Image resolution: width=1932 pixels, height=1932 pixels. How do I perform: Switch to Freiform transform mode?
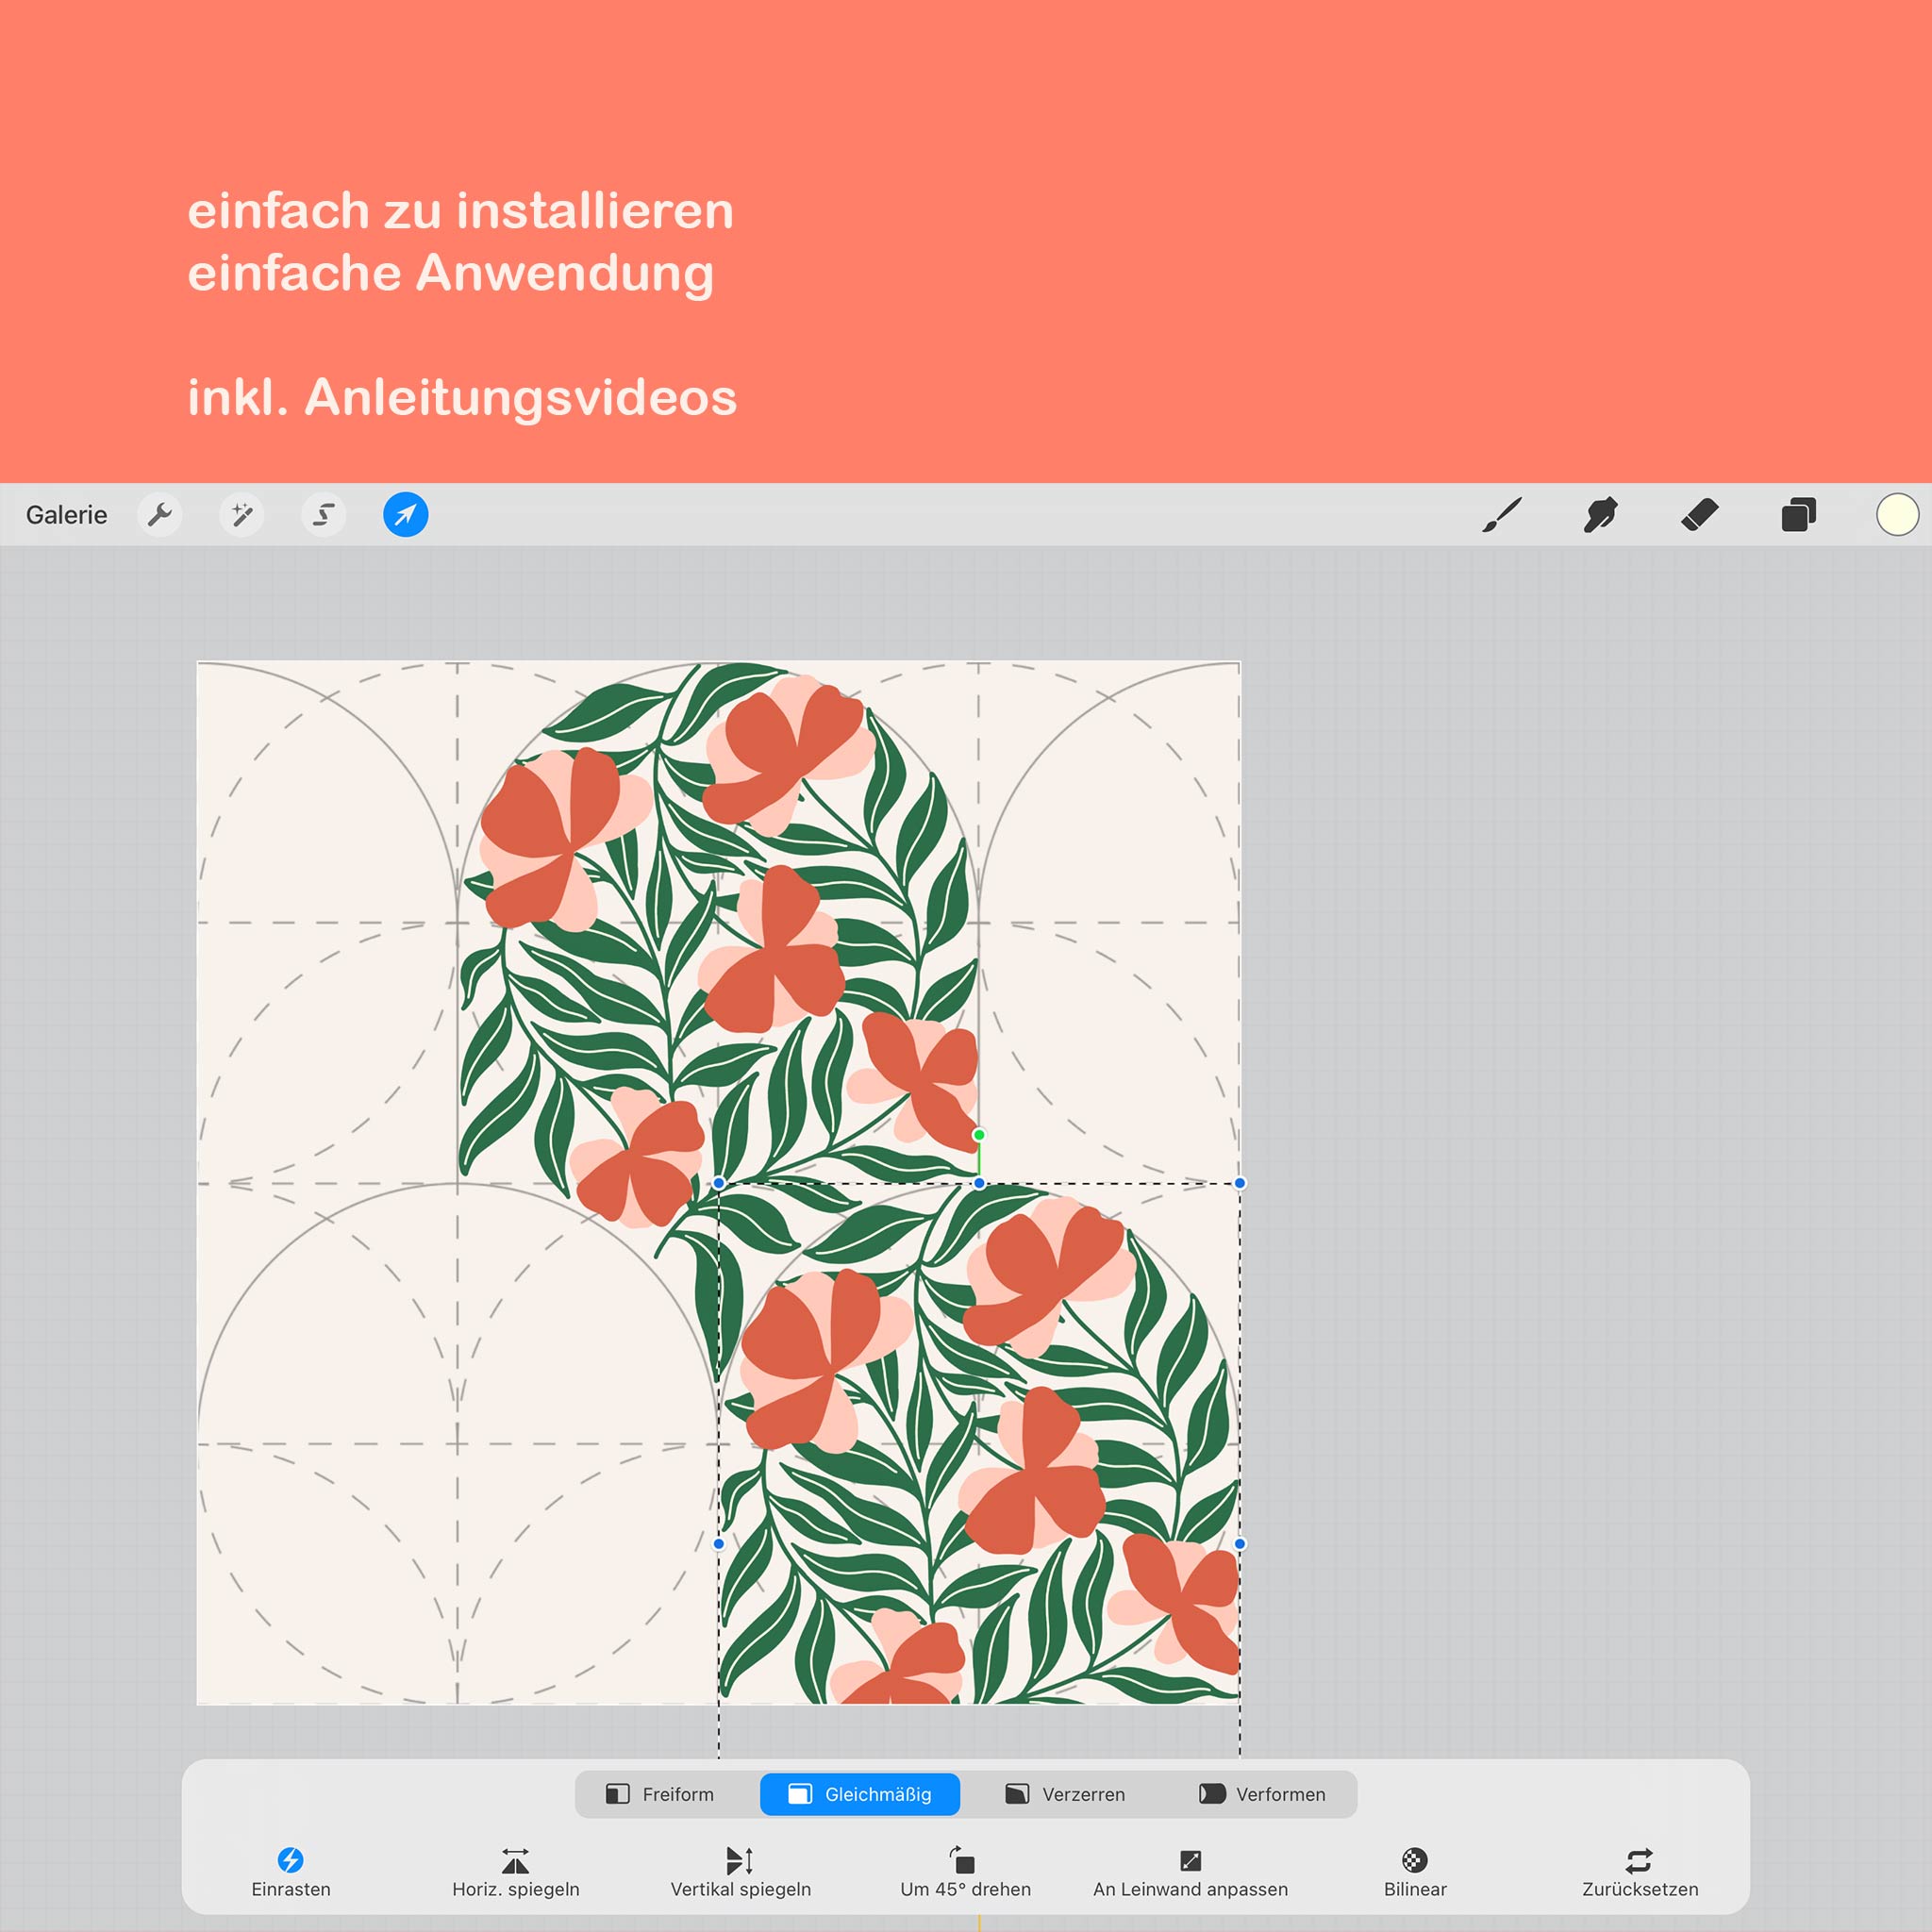[x=660, y=1794]
